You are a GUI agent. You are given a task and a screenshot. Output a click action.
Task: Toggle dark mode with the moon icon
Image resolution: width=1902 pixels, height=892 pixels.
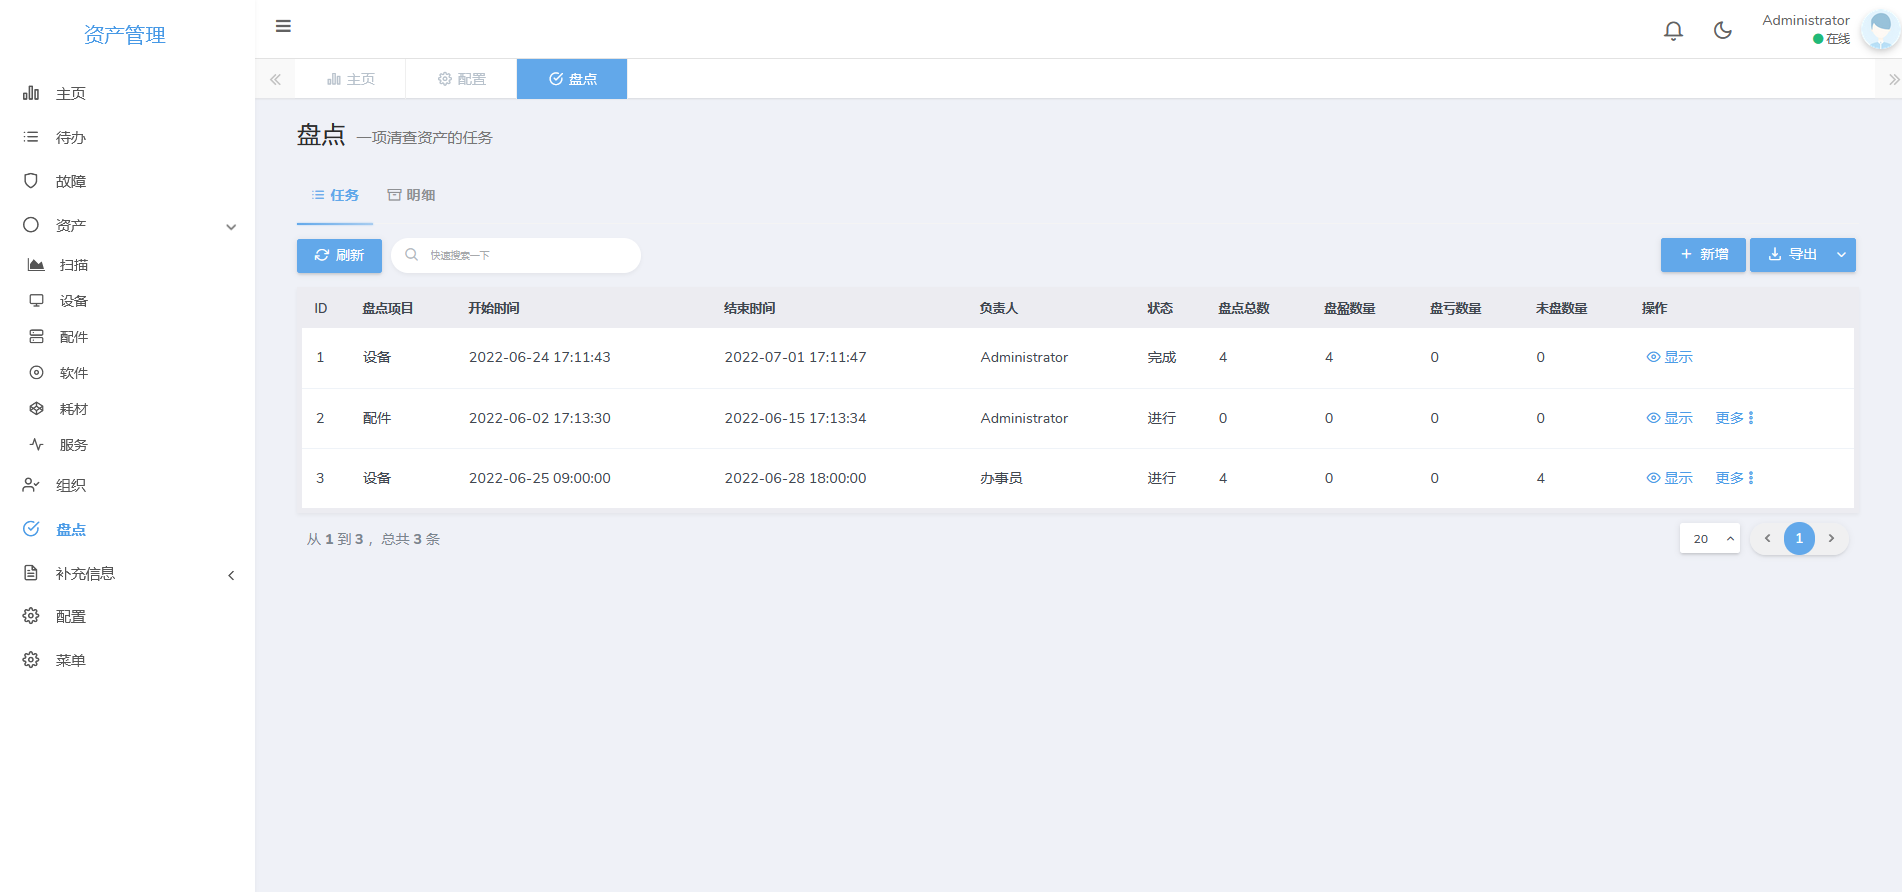[x=1722, y=31]
